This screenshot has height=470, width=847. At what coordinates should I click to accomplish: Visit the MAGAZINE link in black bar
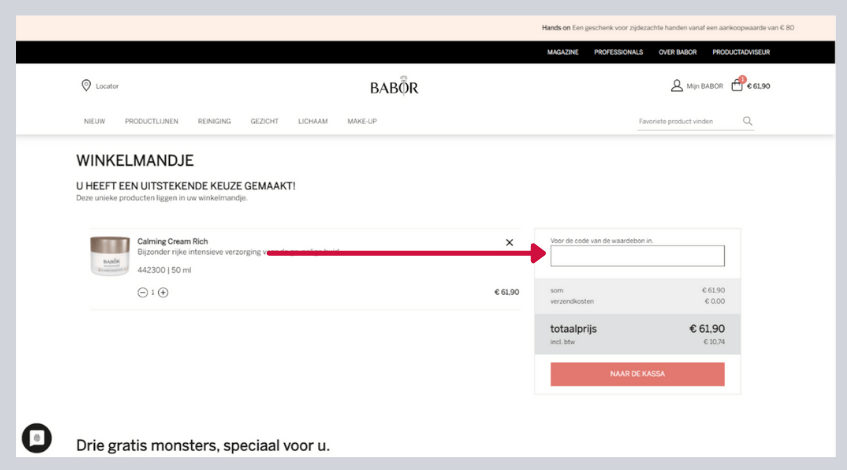(x=562, y=52)
